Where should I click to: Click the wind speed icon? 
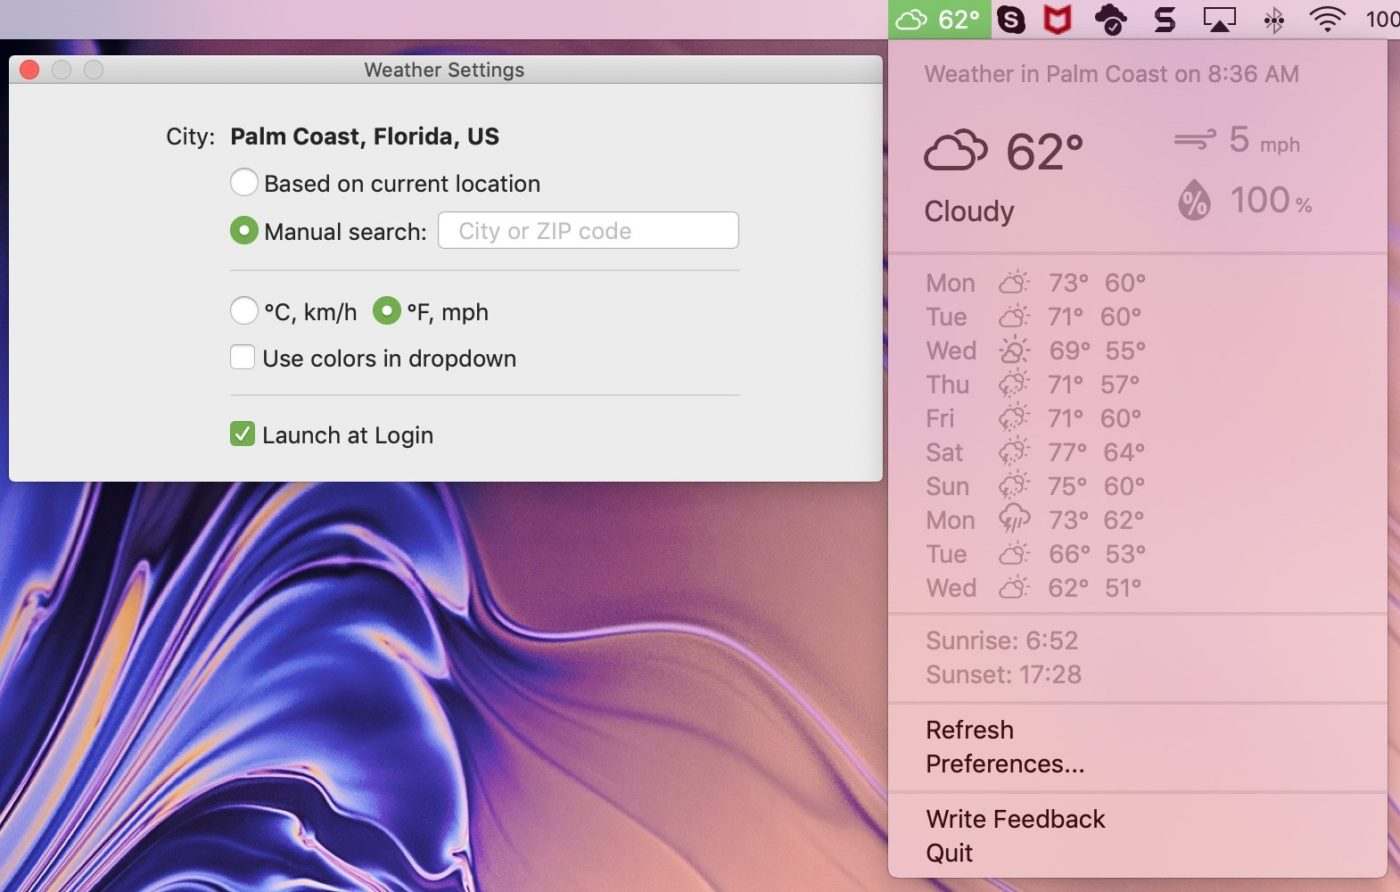tap(1195, 140)
